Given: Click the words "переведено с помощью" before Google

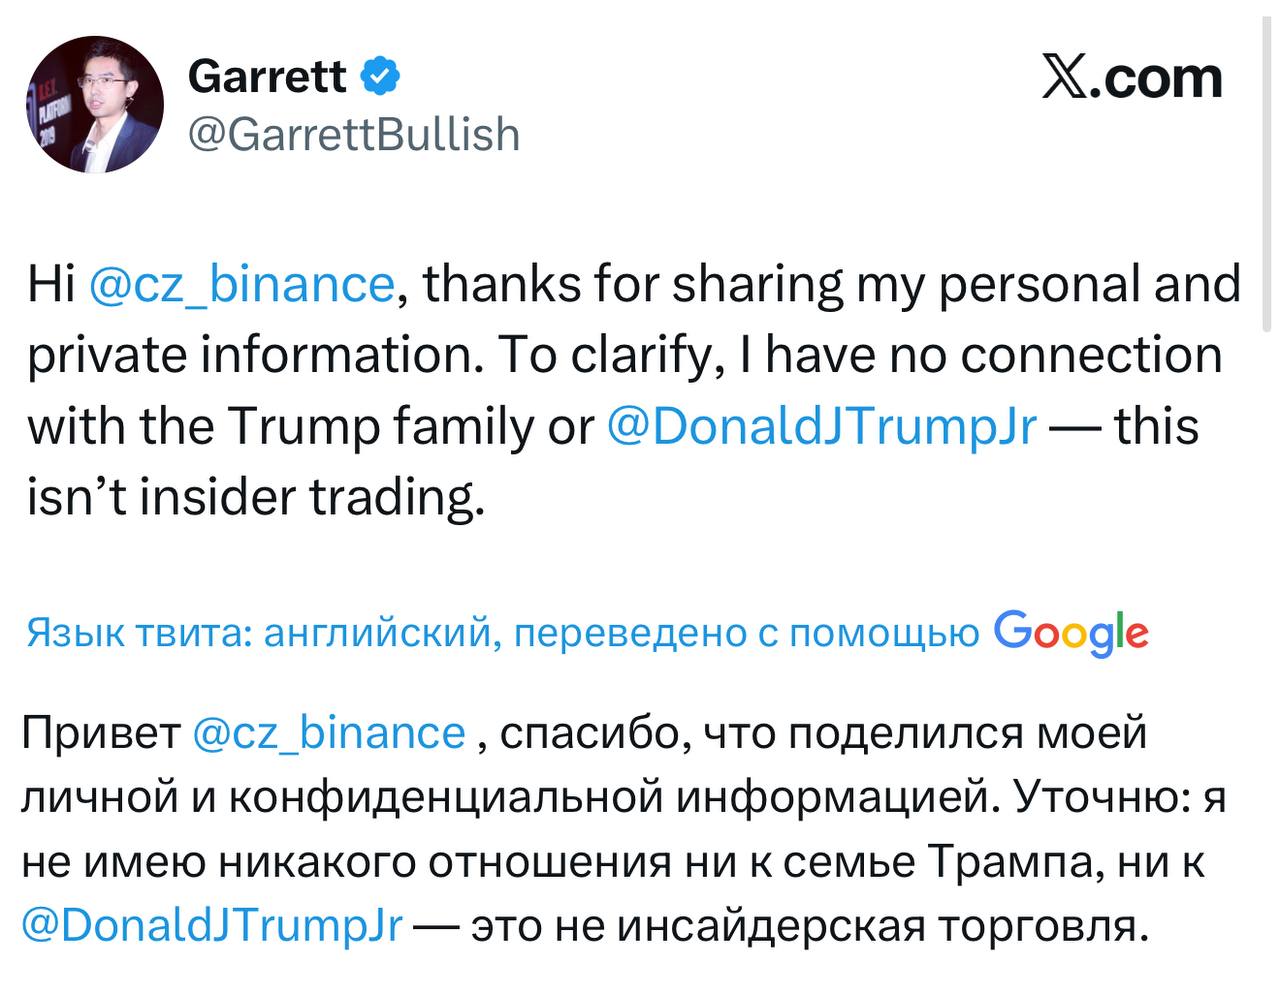Looking at the screenshot, I should pos(746,632).
